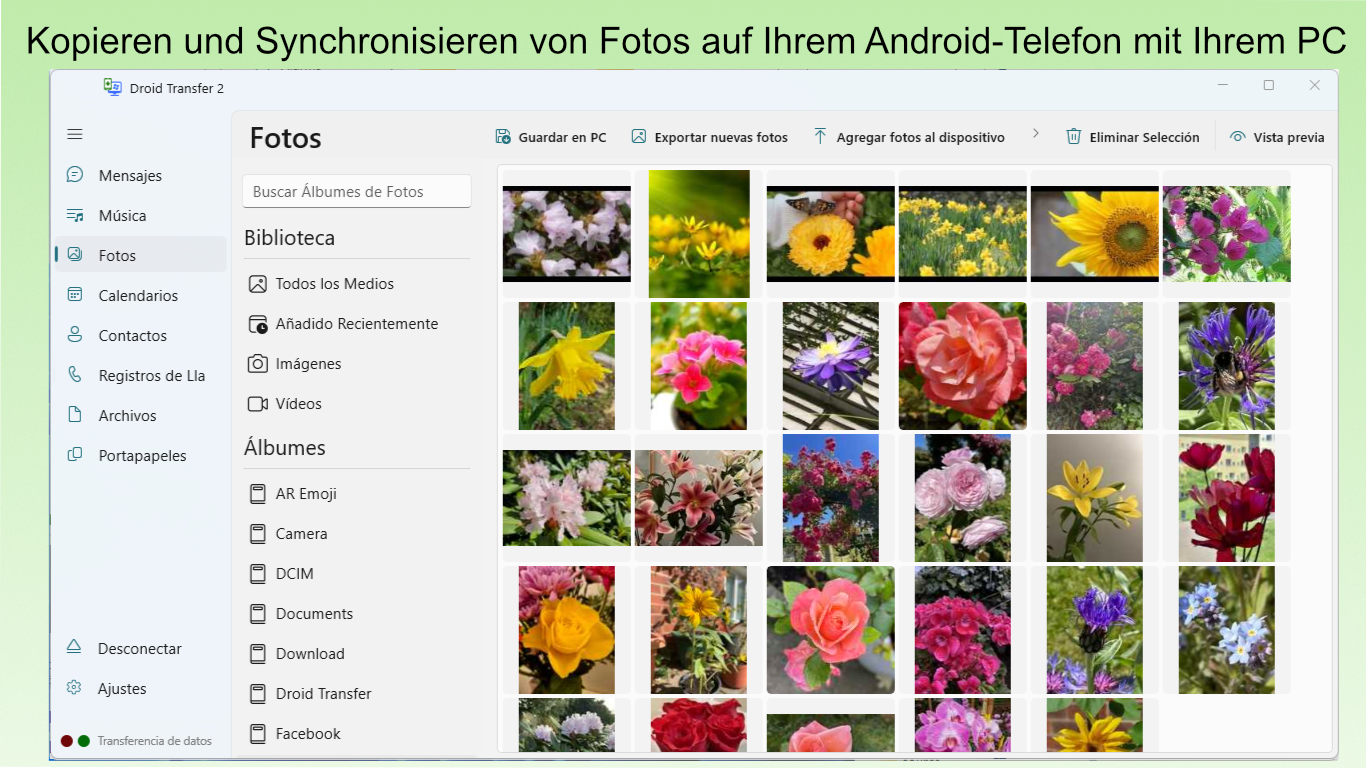
Task: Open Registros de Lla section
Action: tap(140, 375)
